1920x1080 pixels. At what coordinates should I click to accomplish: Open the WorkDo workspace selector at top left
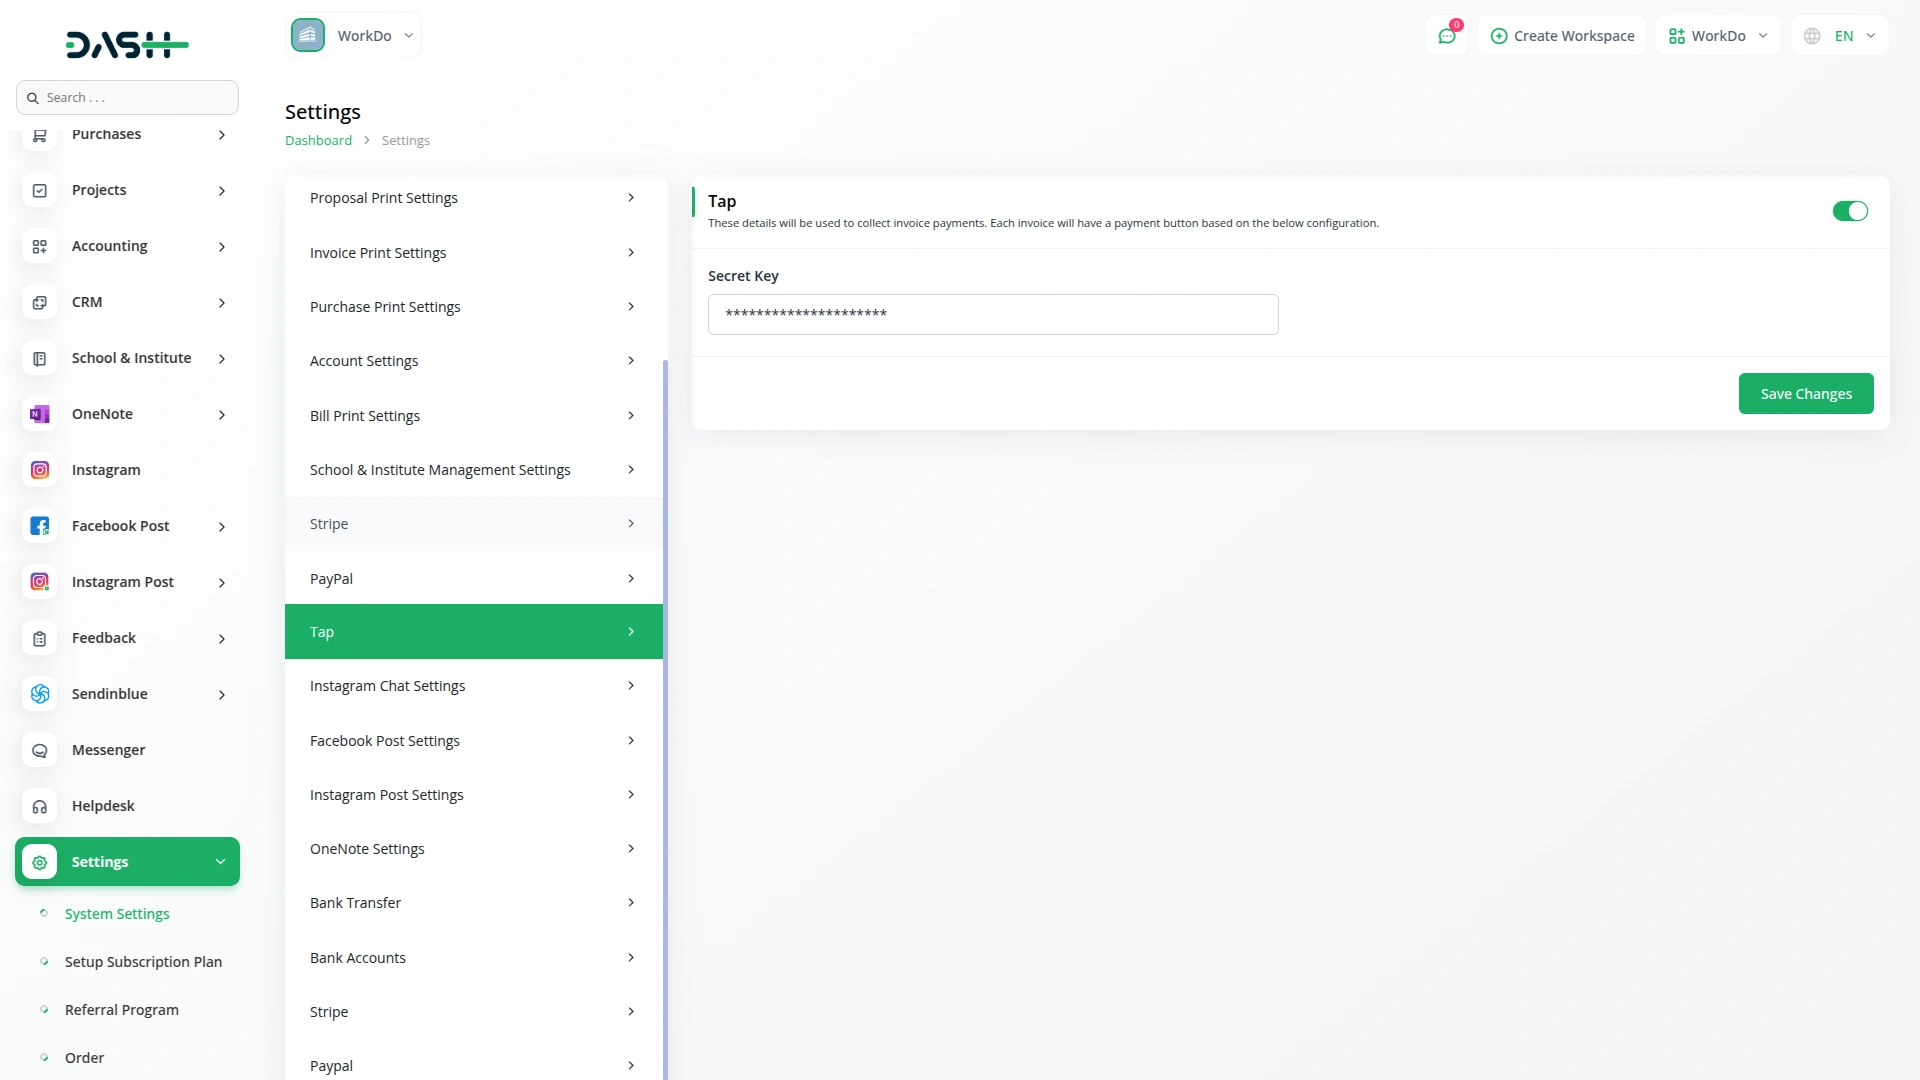point(354,36)
